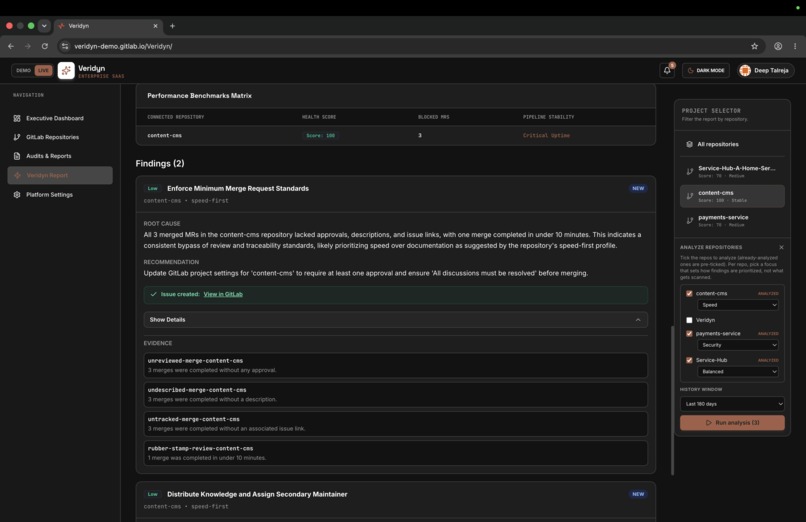The image size is (806, 522).
Task: Open the Chrome profile icon
Action: [778, 46]
